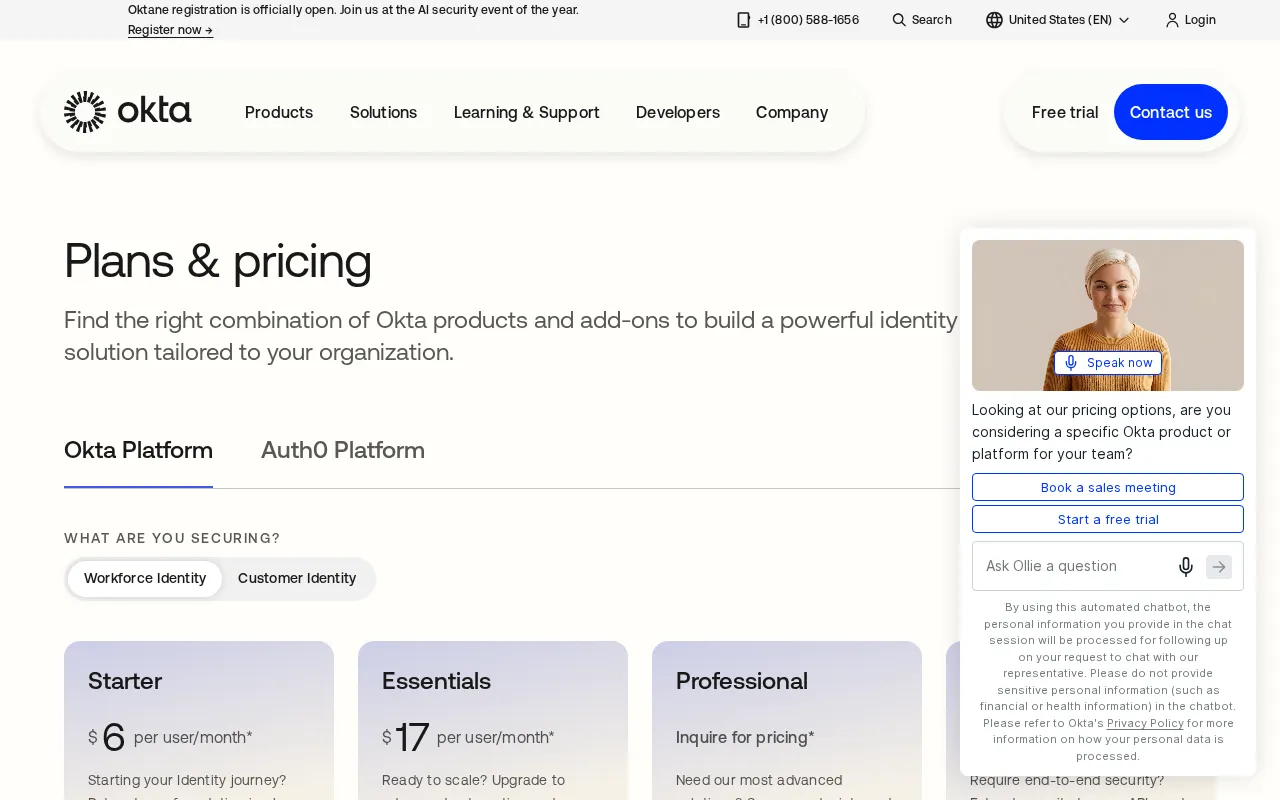Click the Search text label

click(x=932, y=20)
